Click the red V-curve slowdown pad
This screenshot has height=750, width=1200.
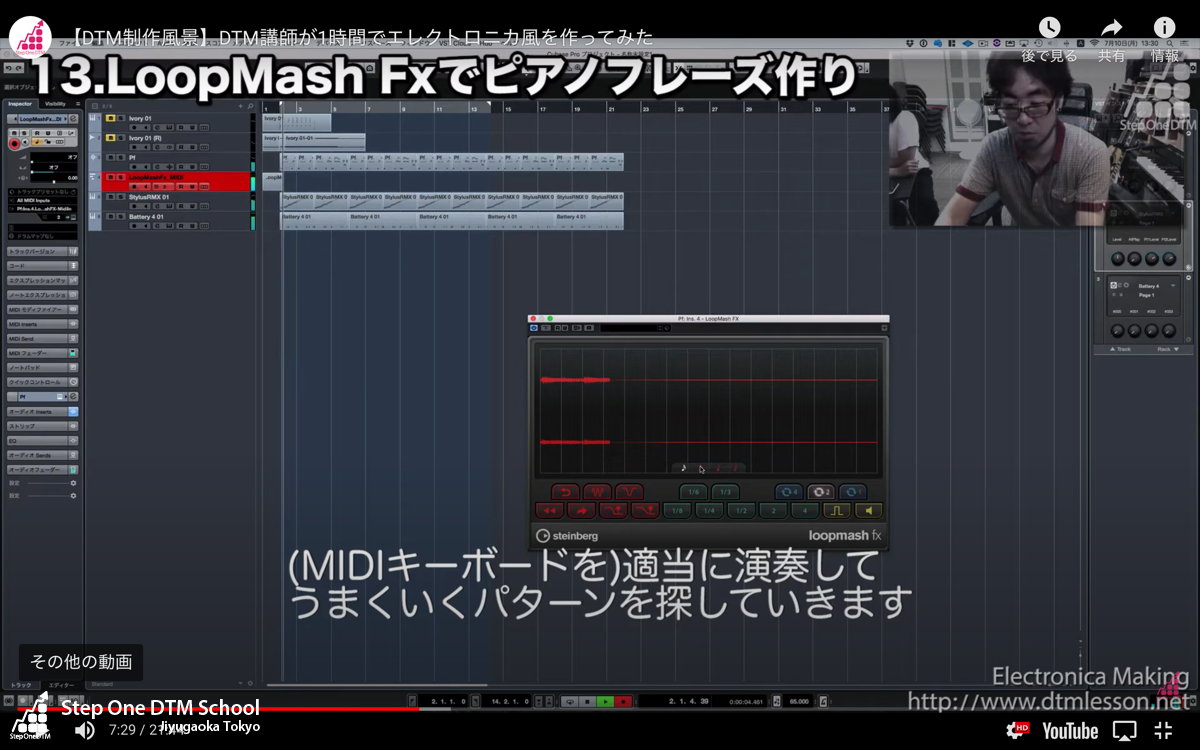tap(630, 492)
